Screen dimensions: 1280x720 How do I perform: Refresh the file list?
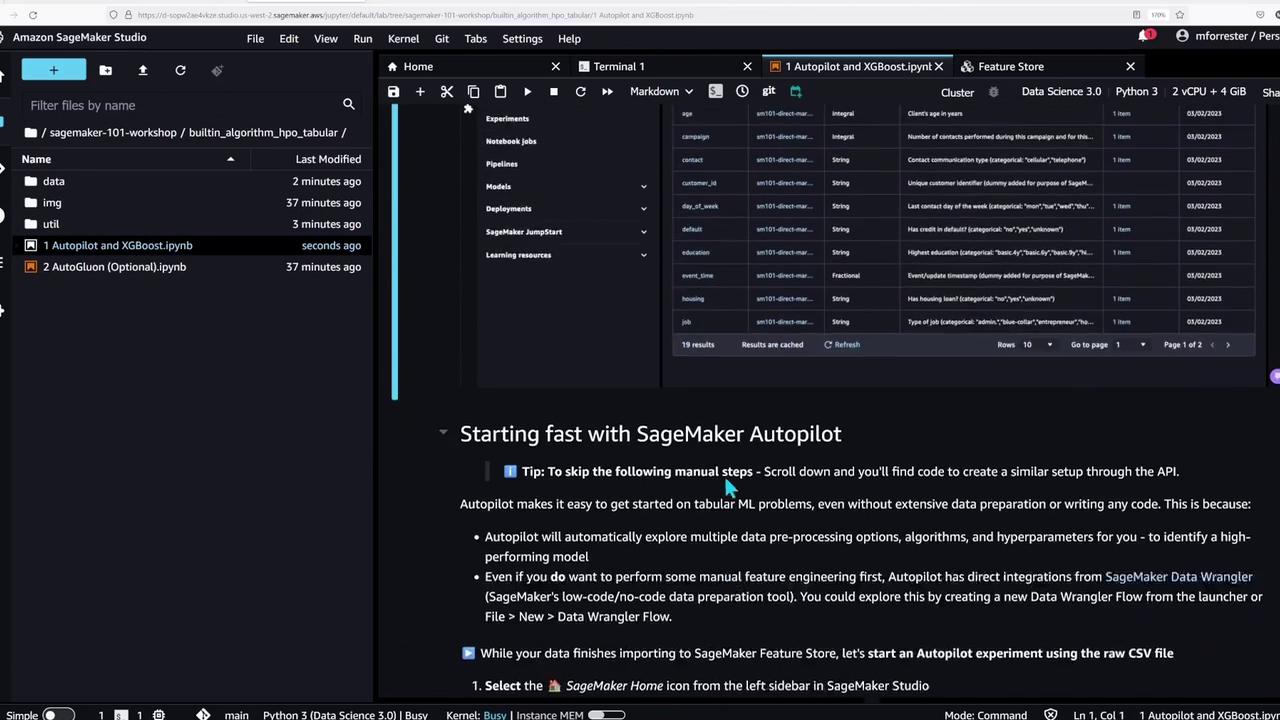tap(180, 70)
